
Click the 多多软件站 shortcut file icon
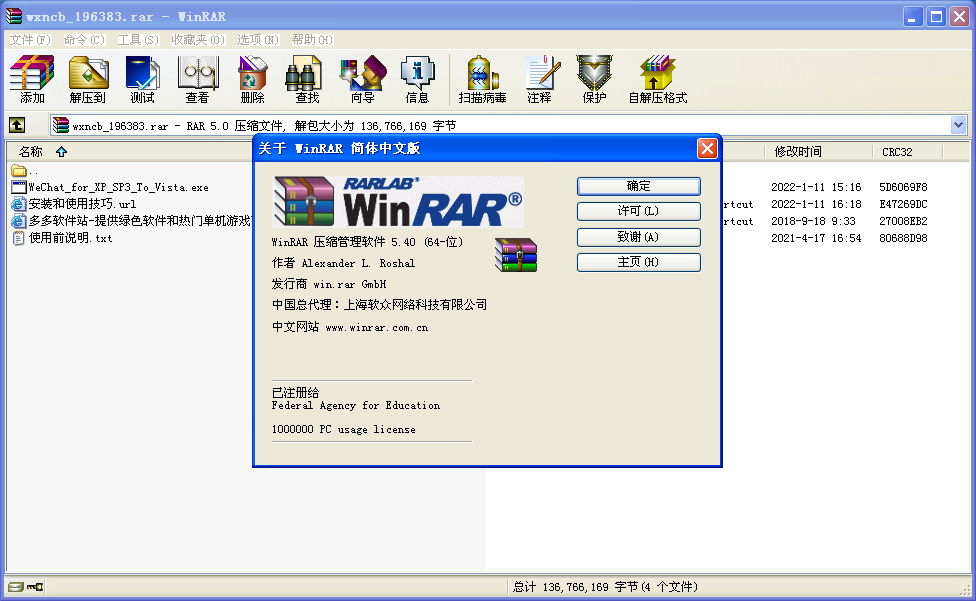click(19, 221)
